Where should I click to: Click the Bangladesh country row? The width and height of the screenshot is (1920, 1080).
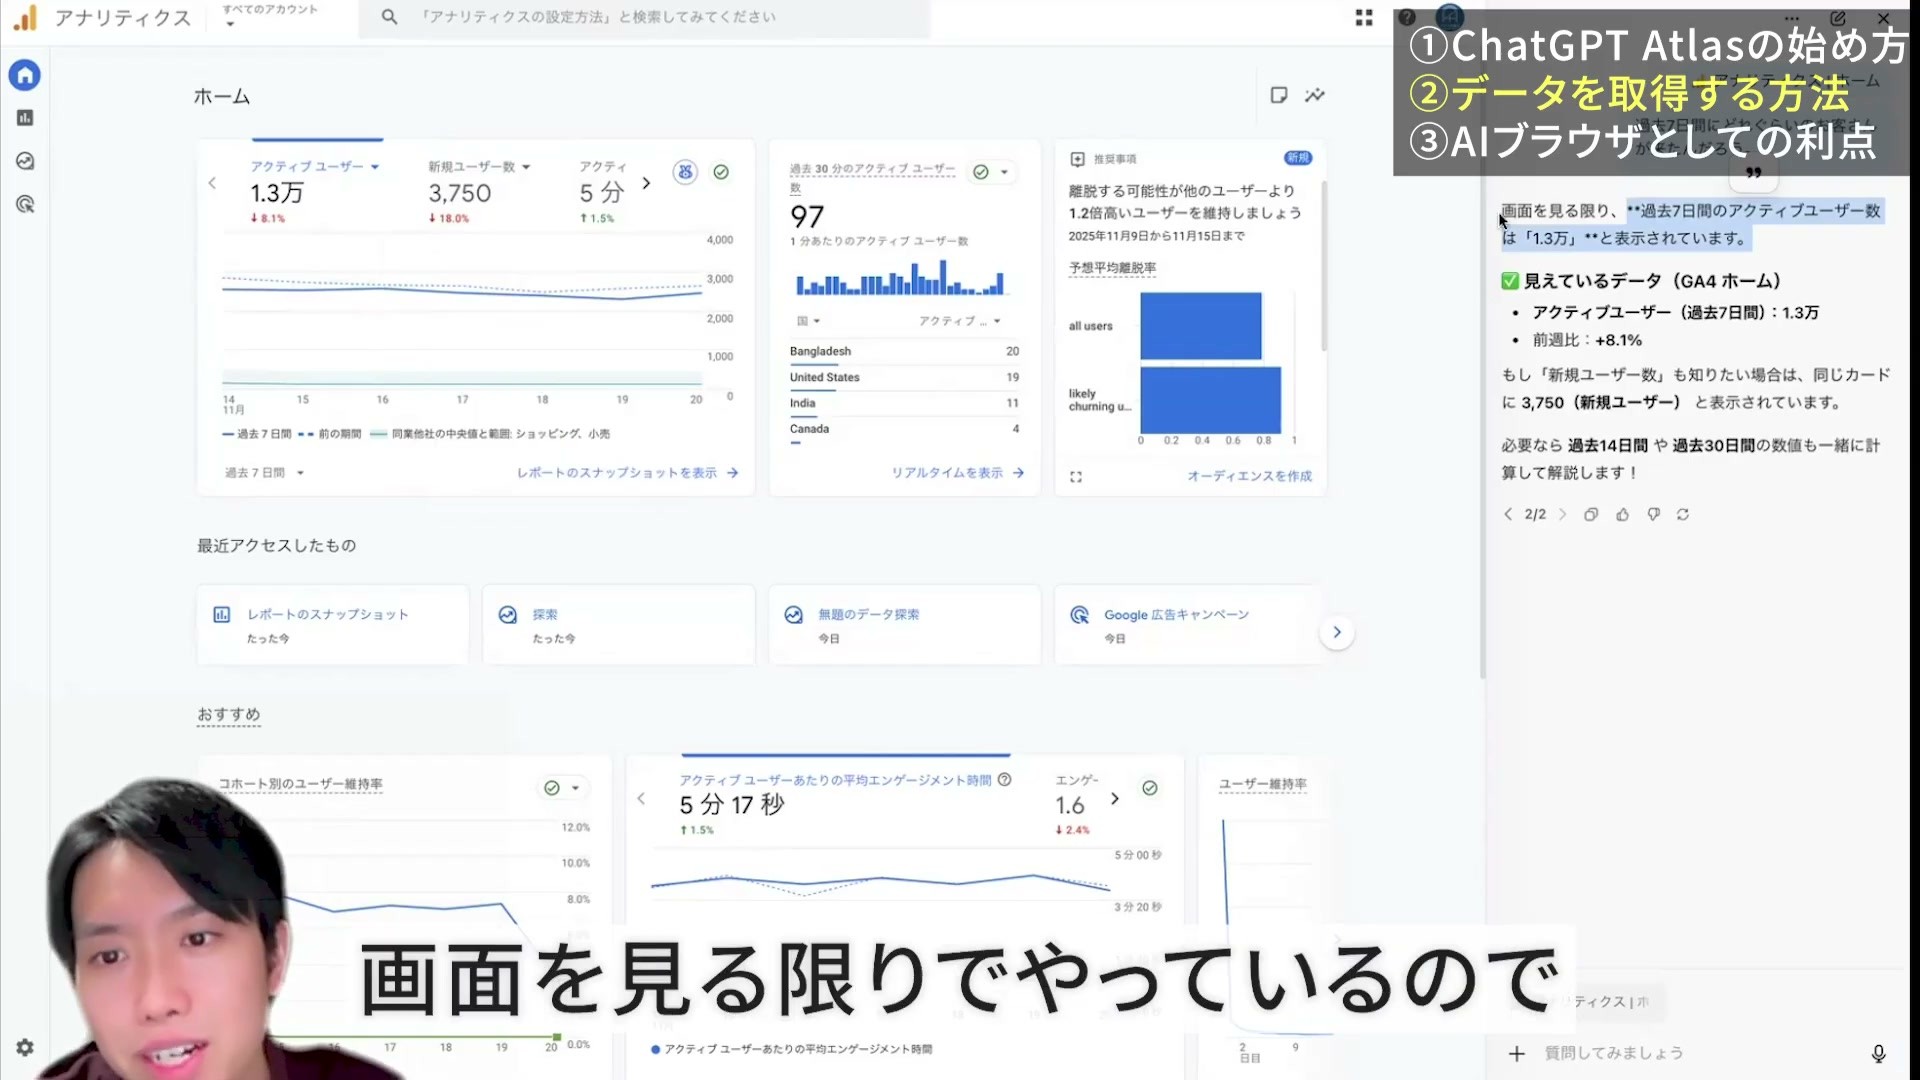click(x=904, y=351)
